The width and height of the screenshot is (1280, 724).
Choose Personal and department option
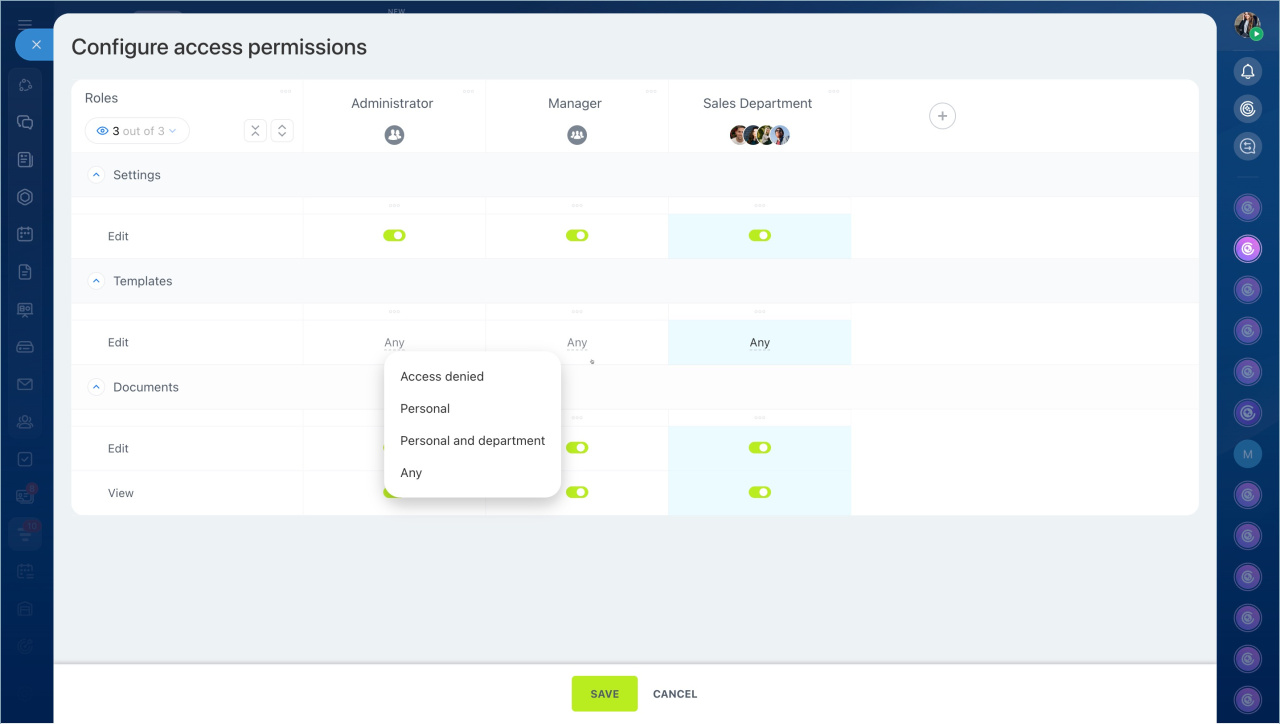click(x=472, y=441)
